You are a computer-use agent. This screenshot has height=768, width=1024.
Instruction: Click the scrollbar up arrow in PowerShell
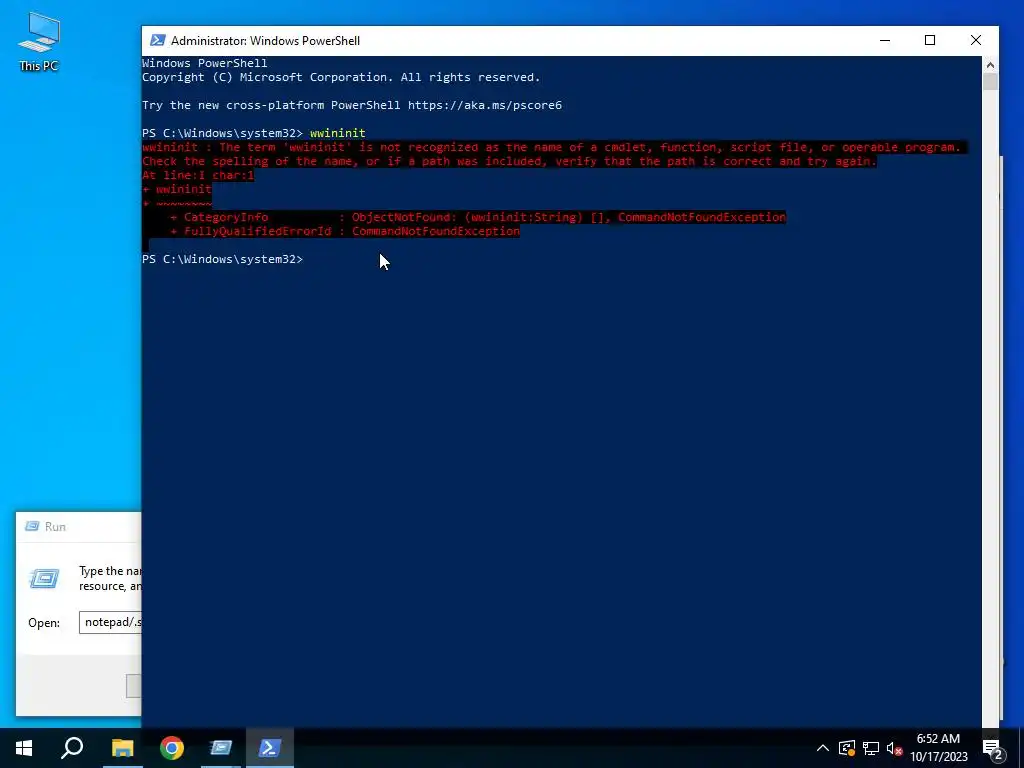click(x=990, y=65)
